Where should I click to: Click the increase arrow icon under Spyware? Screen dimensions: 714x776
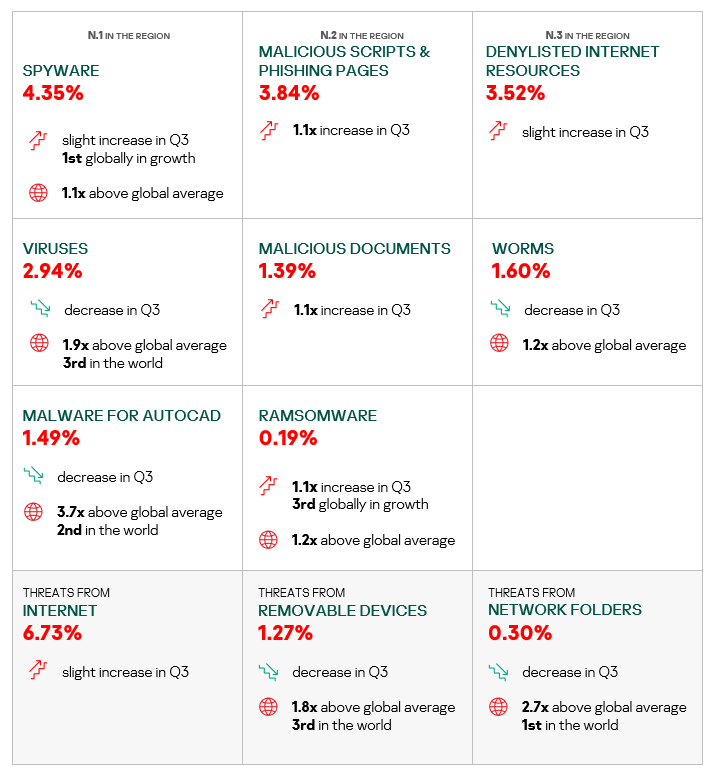(x=38, y=141)
